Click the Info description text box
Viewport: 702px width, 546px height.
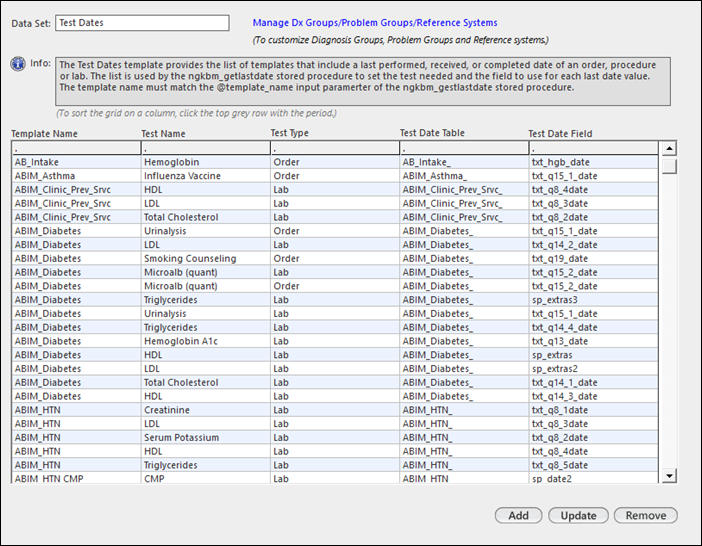pyautogui.click(x=363, y=81)
